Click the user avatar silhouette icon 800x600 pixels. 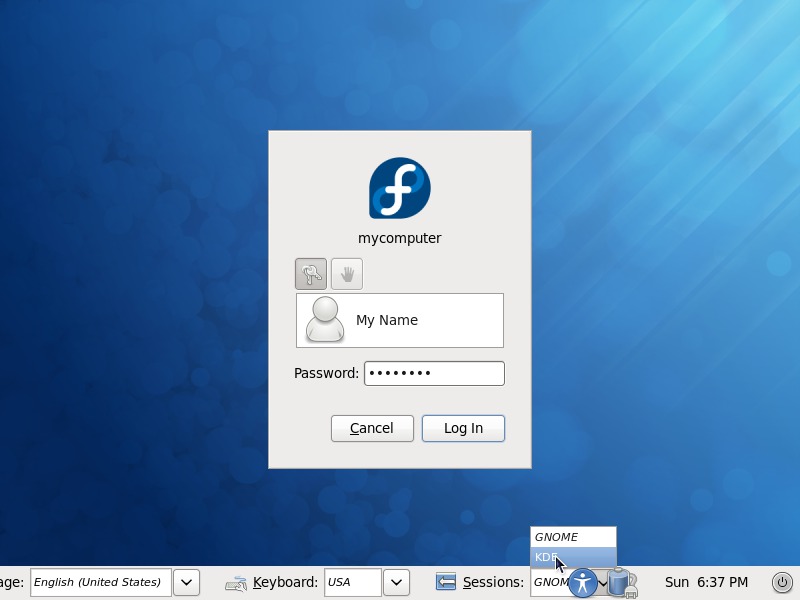click(324, 320)
